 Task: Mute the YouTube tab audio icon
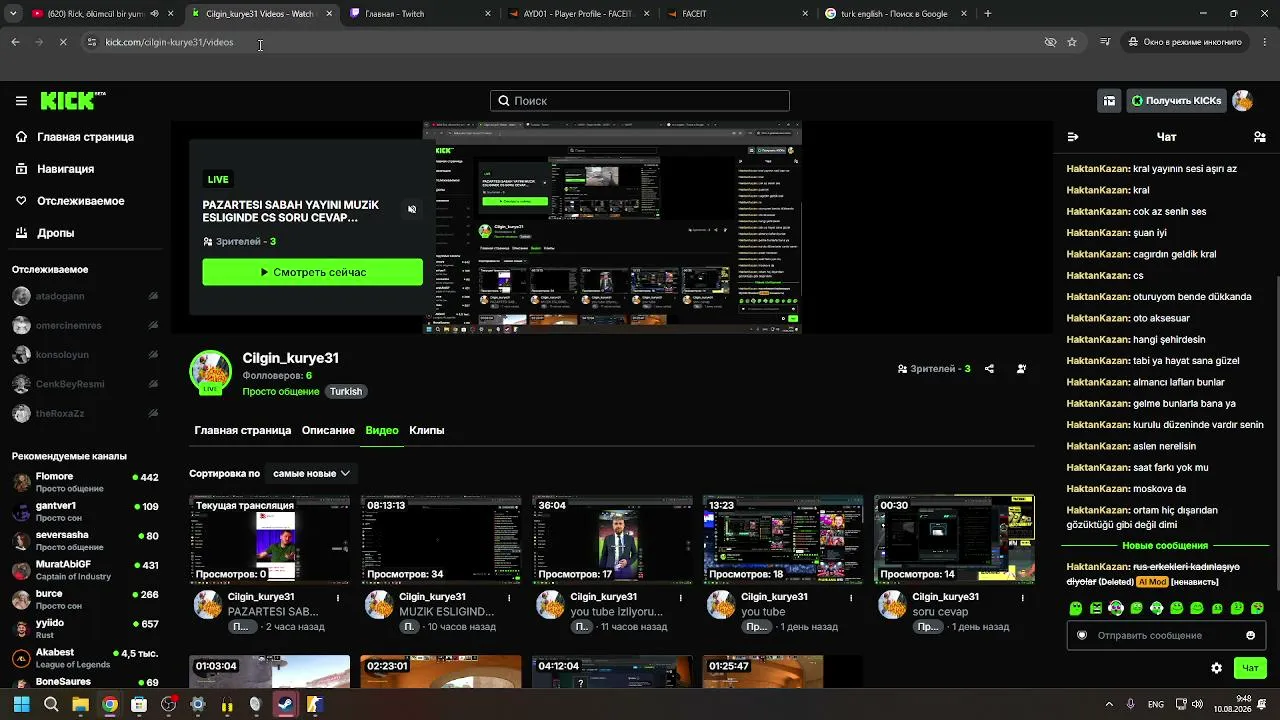tap(154, 14)
